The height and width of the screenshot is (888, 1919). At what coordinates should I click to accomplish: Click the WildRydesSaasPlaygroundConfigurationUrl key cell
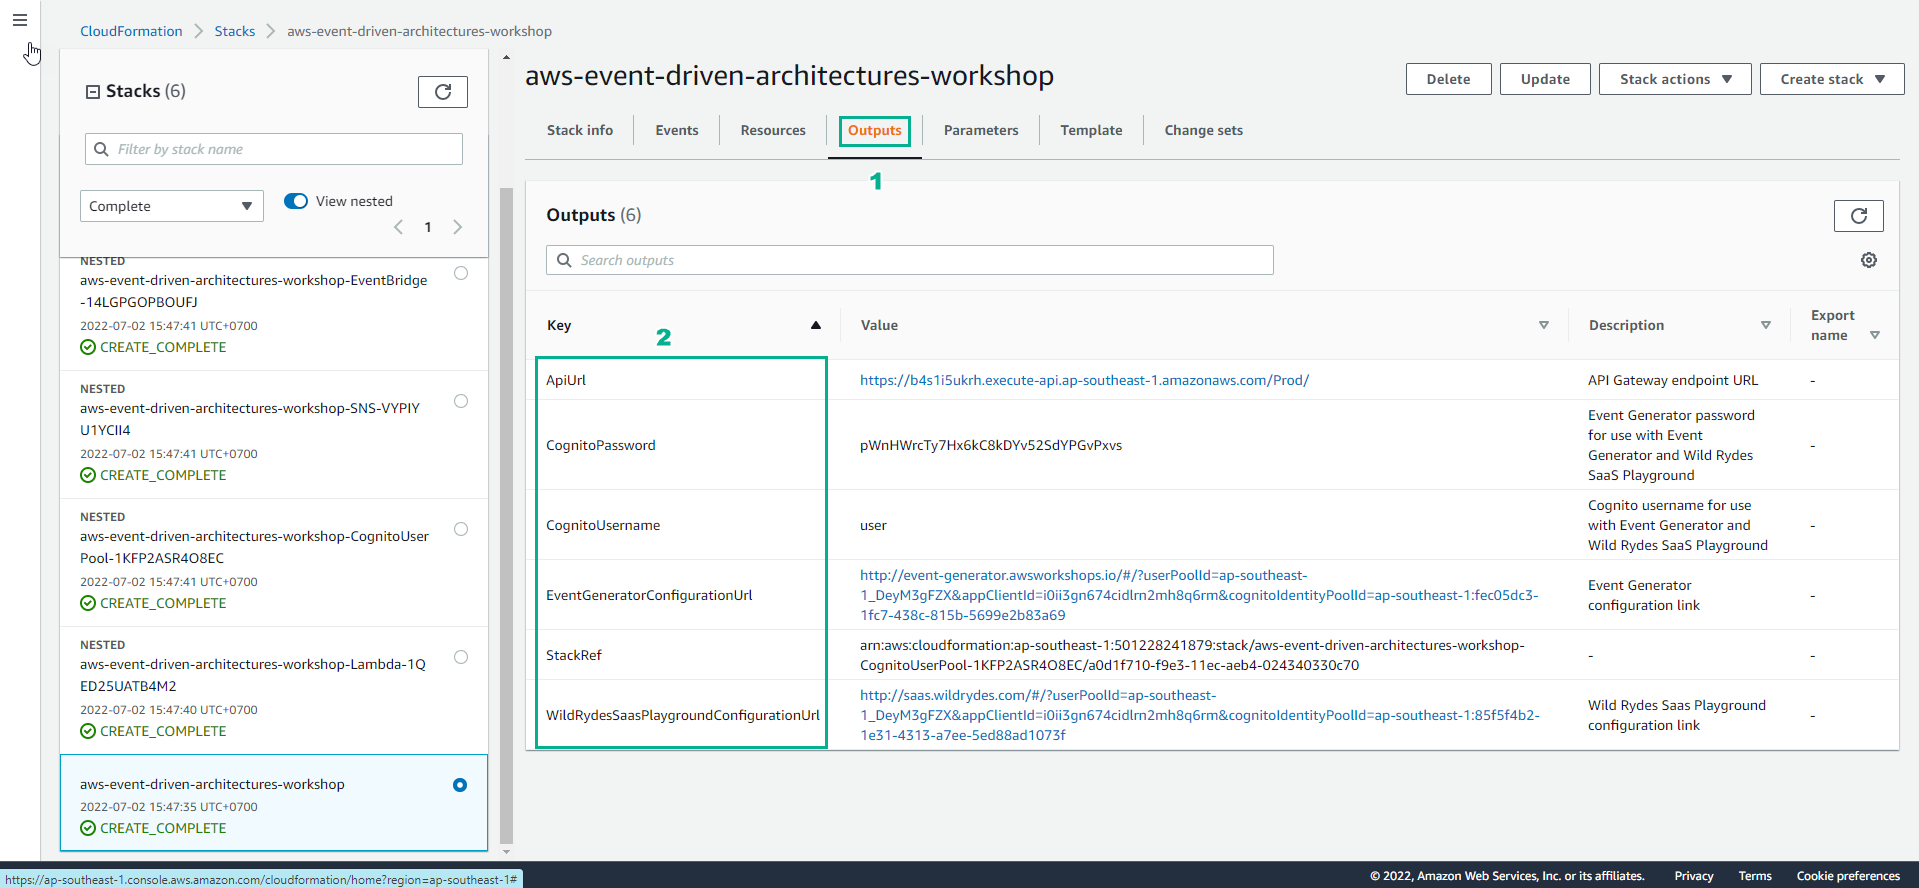[683, 715]
